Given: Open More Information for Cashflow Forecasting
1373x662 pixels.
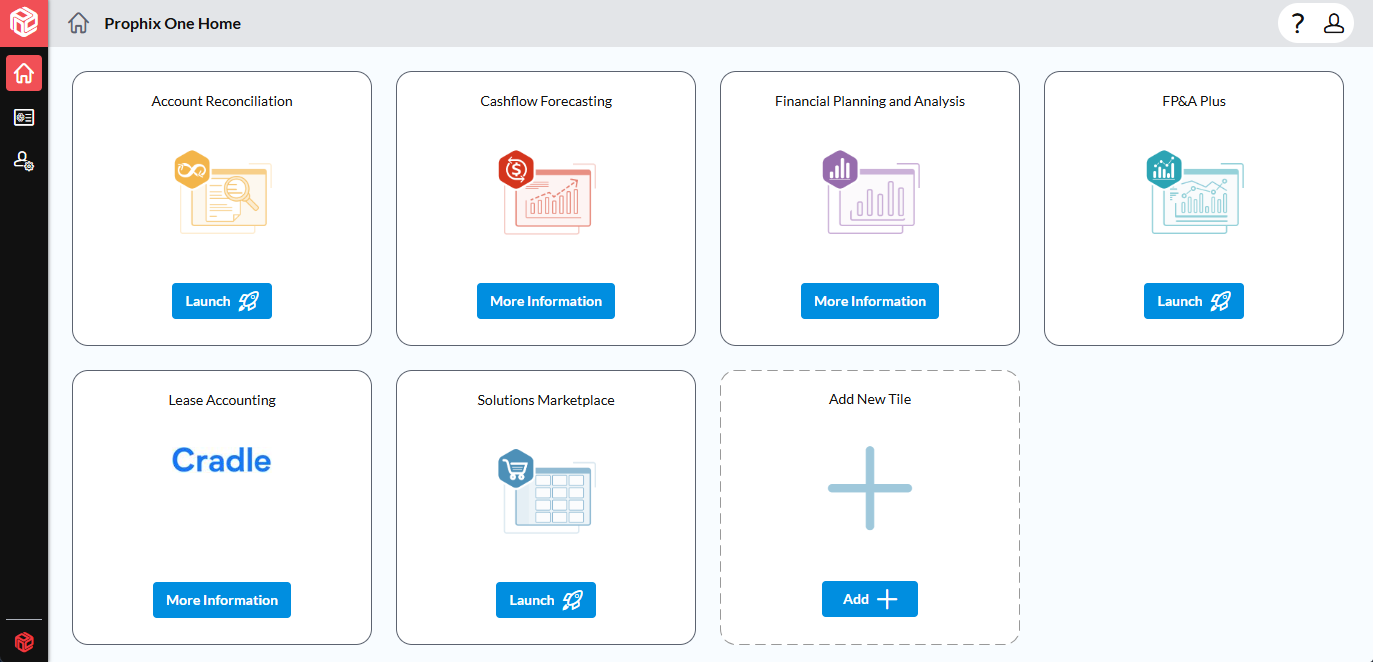Looking at the screenshot, I should tap(546, 301).
